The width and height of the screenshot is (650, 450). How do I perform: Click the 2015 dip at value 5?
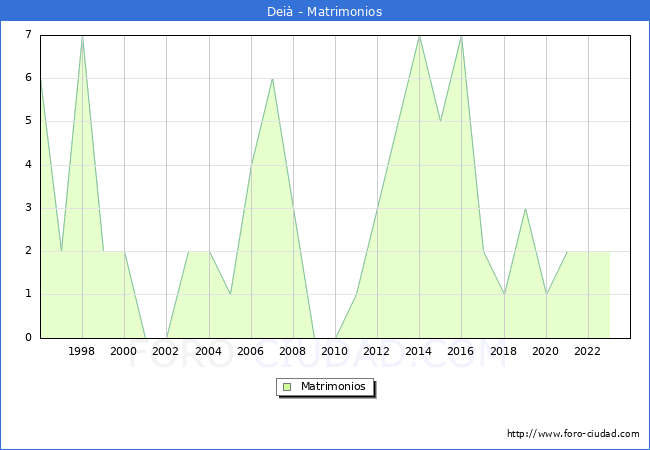pos(440,121)
